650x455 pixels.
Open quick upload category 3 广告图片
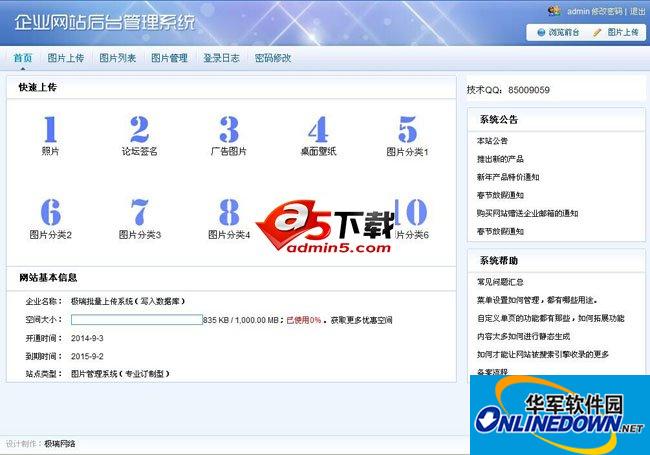pos(228,136)
